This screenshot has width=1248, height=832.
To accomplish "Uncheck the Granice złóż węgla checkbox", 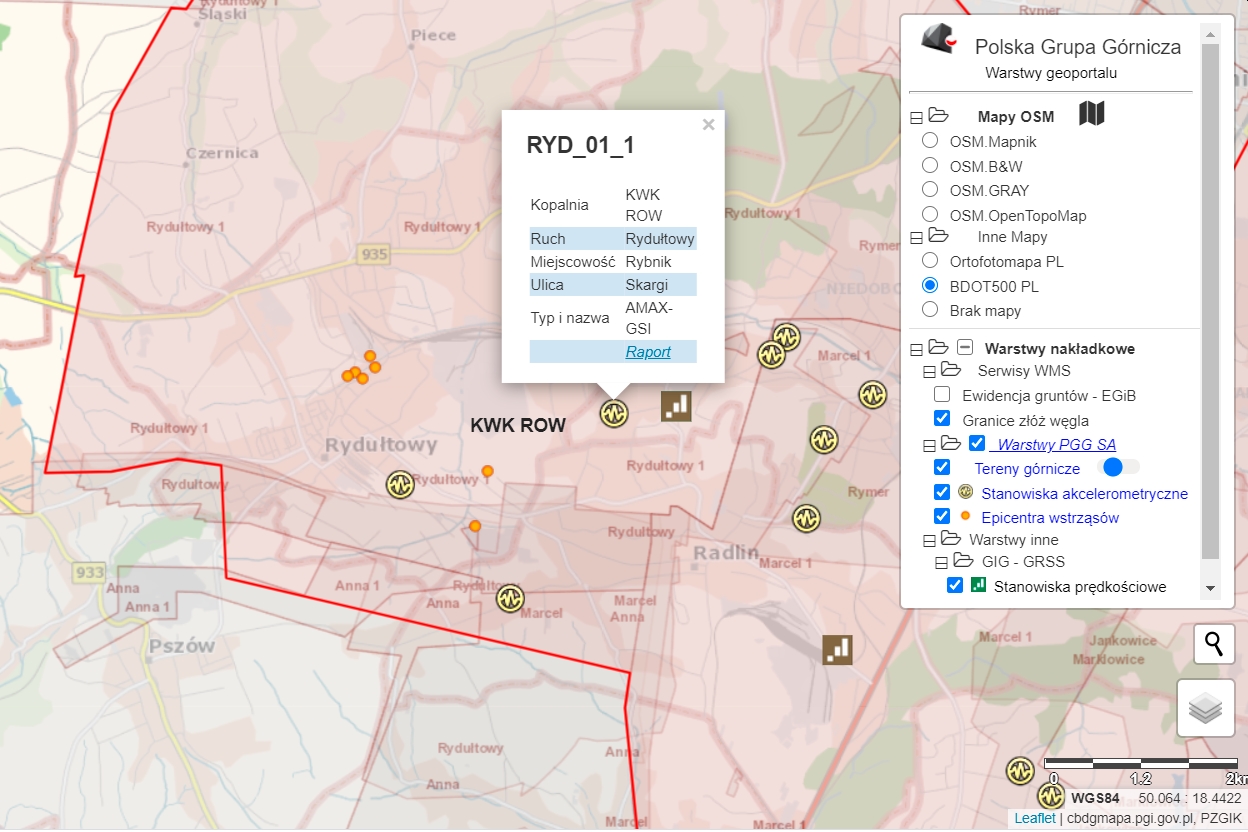I will 942,419.
